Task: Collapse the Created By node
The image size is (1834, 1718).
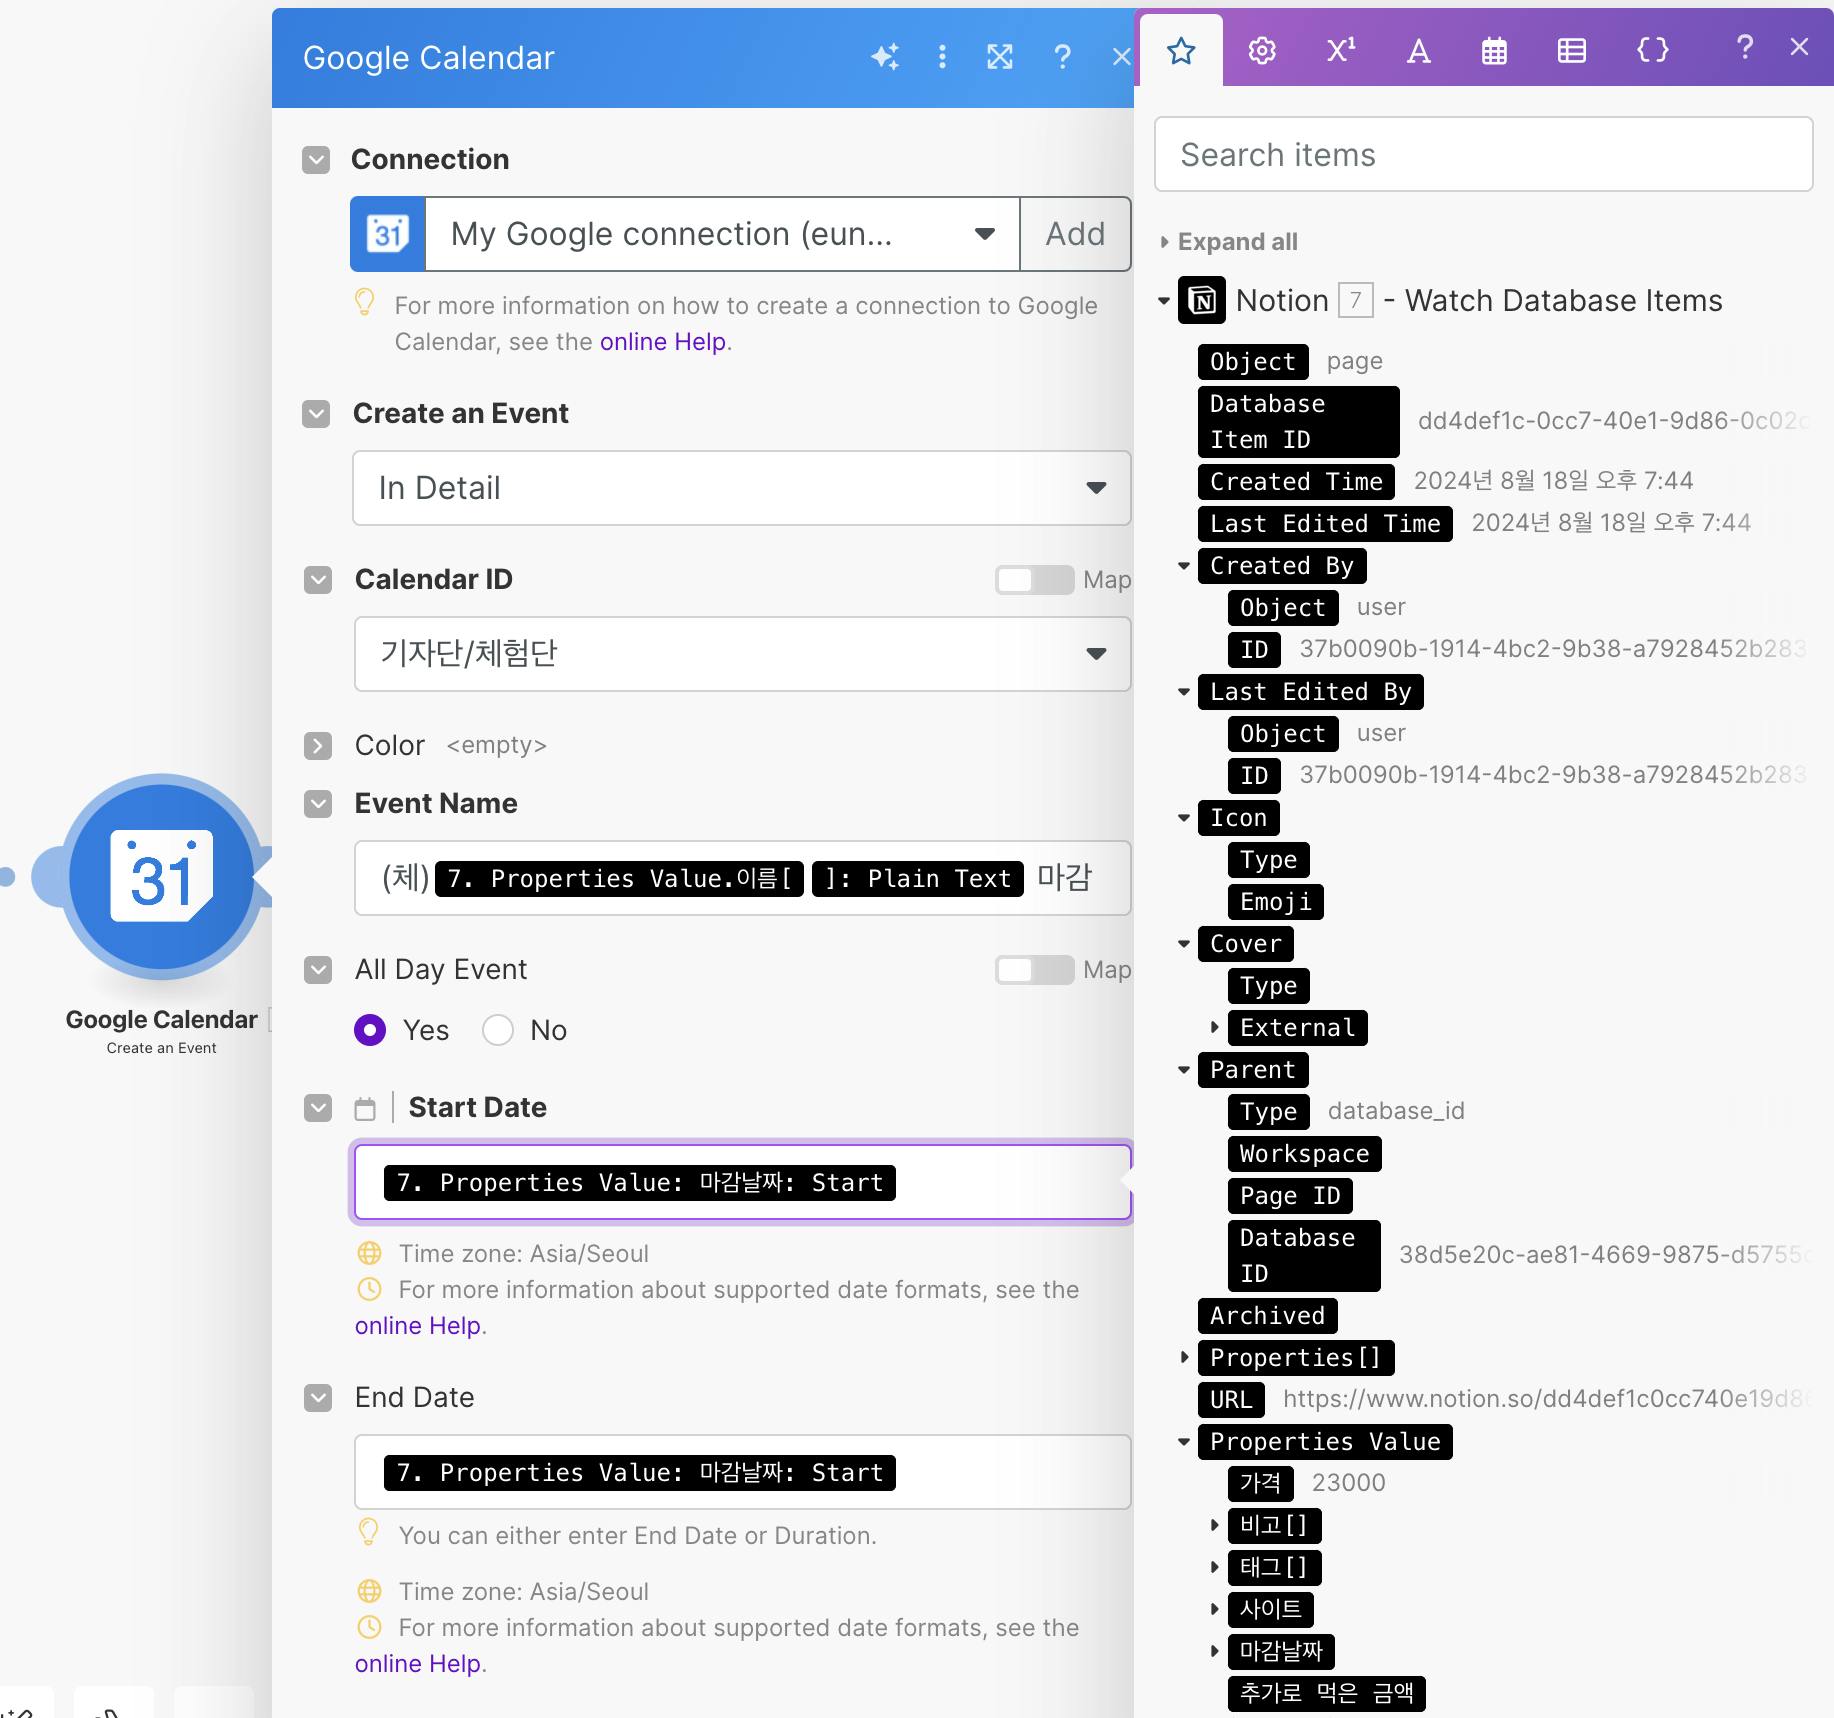Action: (1184, 566)
